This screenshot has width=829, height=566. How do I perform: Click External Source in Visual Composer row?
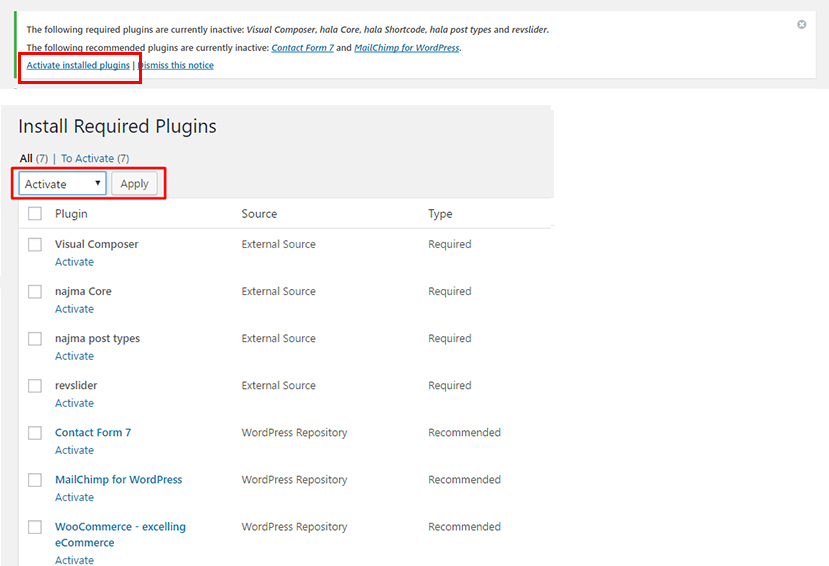point(279,244)
